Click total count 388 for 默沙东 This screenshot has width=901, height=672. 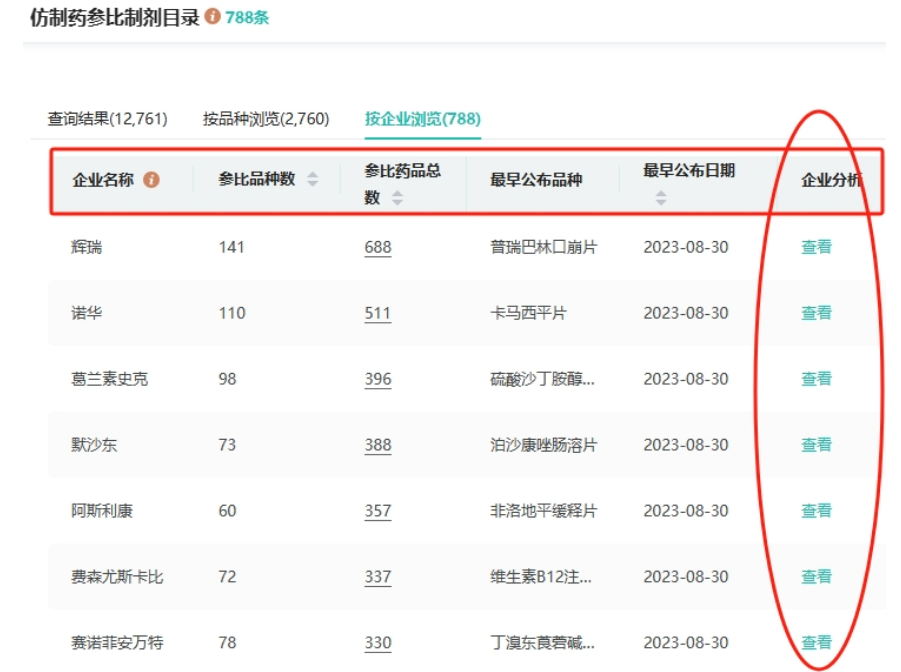(x=378, y=445)
